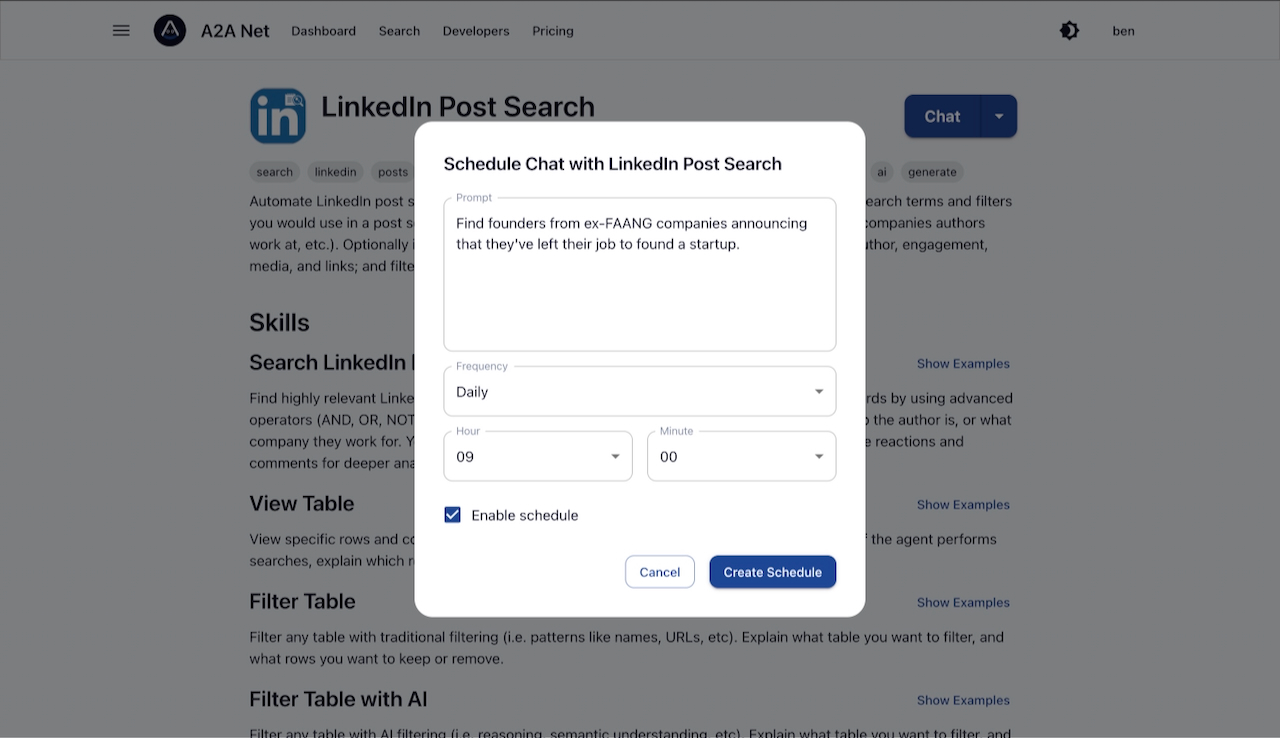This screenshot has width=1280, height=738.
Task: Uncheck the Enable schedule checkbox
Action: (x=452, y=514)
